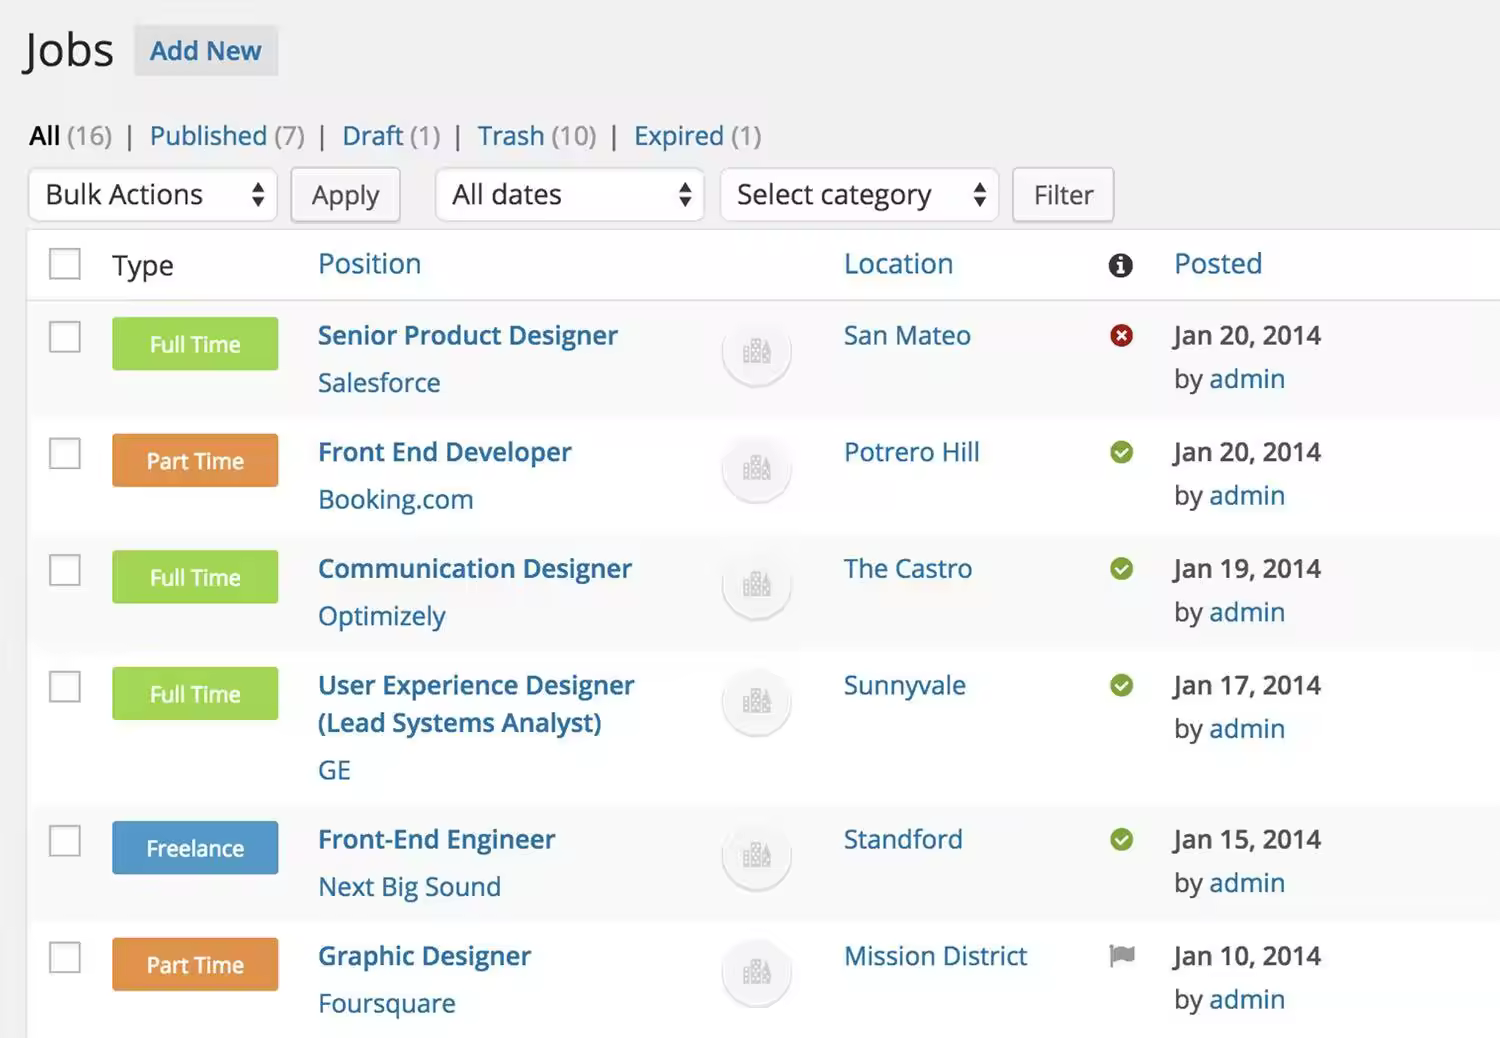Viewport: 1500px width, 1038px height.
Task: Click the Full Time badge for User Experience Designer
Action: coord(195,694)
